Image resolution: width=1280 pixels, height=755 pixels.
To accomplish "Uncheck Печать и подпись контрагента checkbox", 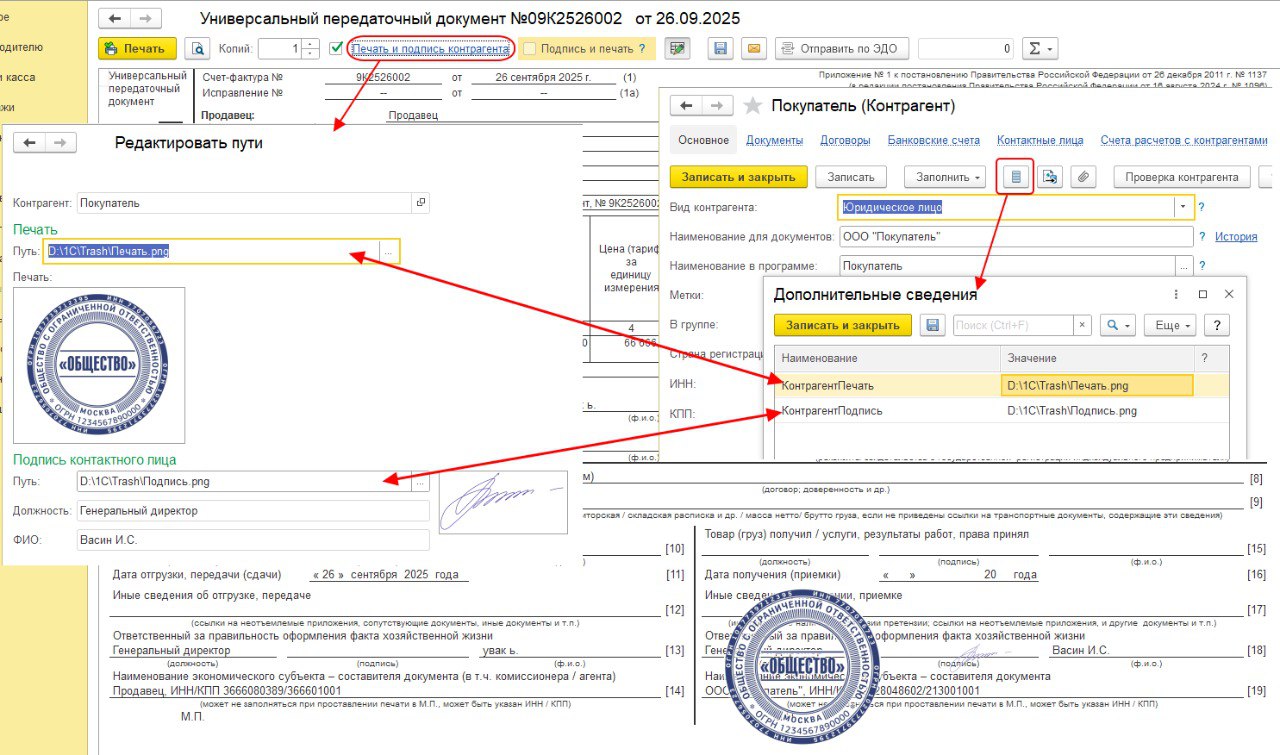I will pos(337,48).
